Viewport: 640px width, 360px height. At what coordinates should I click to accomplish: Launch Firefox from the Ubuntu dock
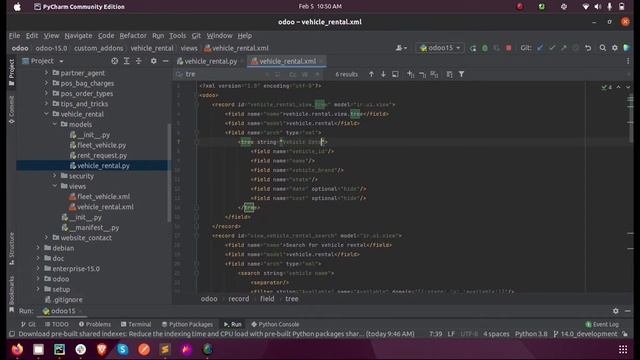click(x=17, y=349)
